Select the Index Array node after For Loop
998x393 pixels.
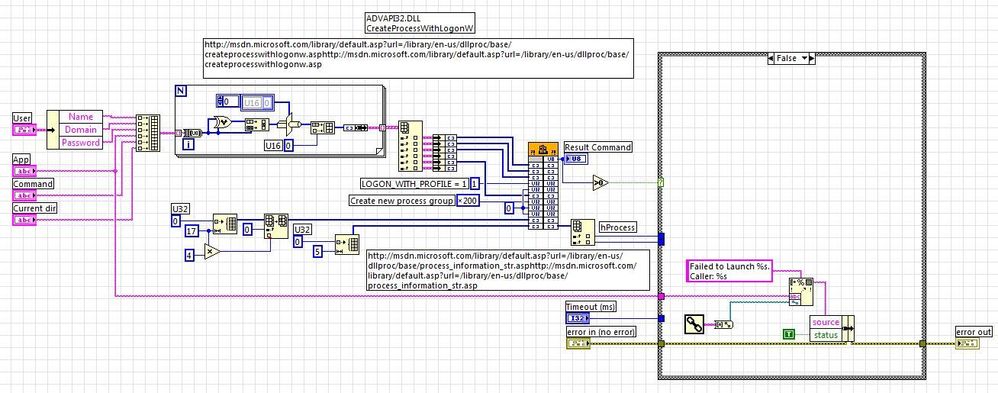411,146
